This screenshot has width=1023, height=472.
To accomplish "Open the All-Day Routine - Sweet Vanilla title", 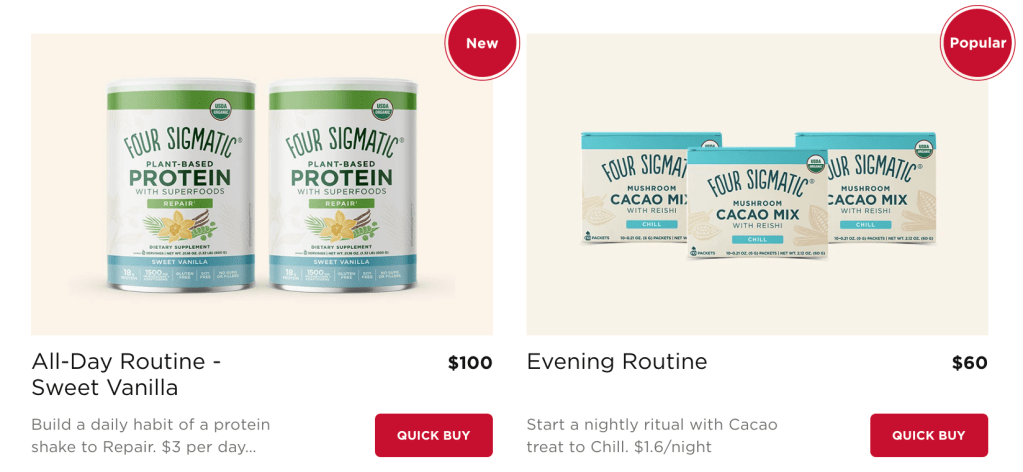I will [x=126, y=374].
